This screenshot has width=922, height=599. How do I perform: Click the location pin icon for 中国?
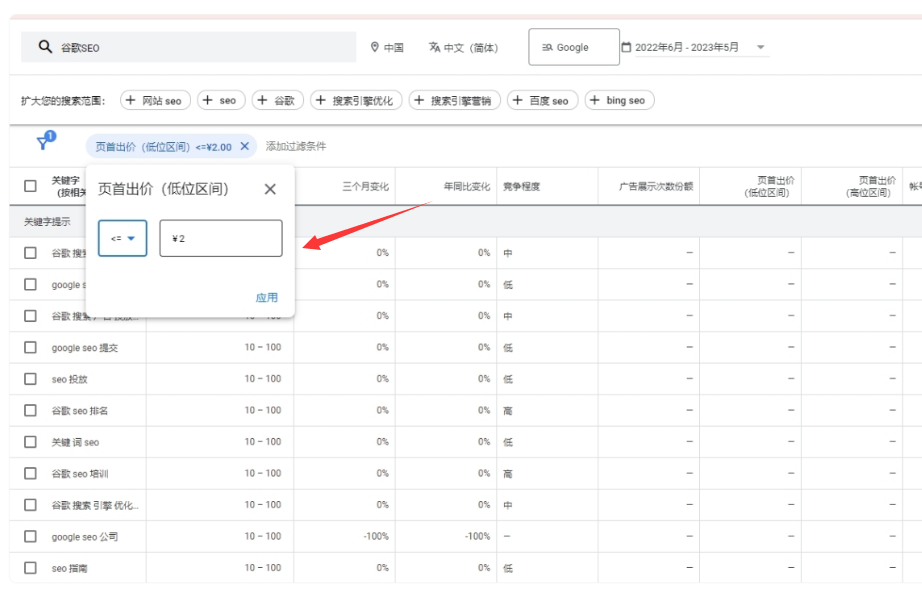(375, 47)
